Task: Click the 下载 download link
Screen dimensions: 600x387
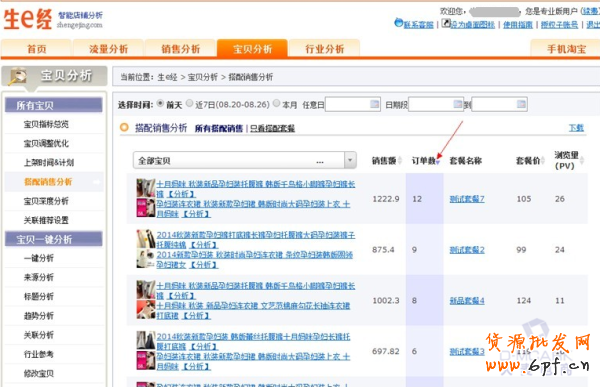Action: tap(576, 128)
